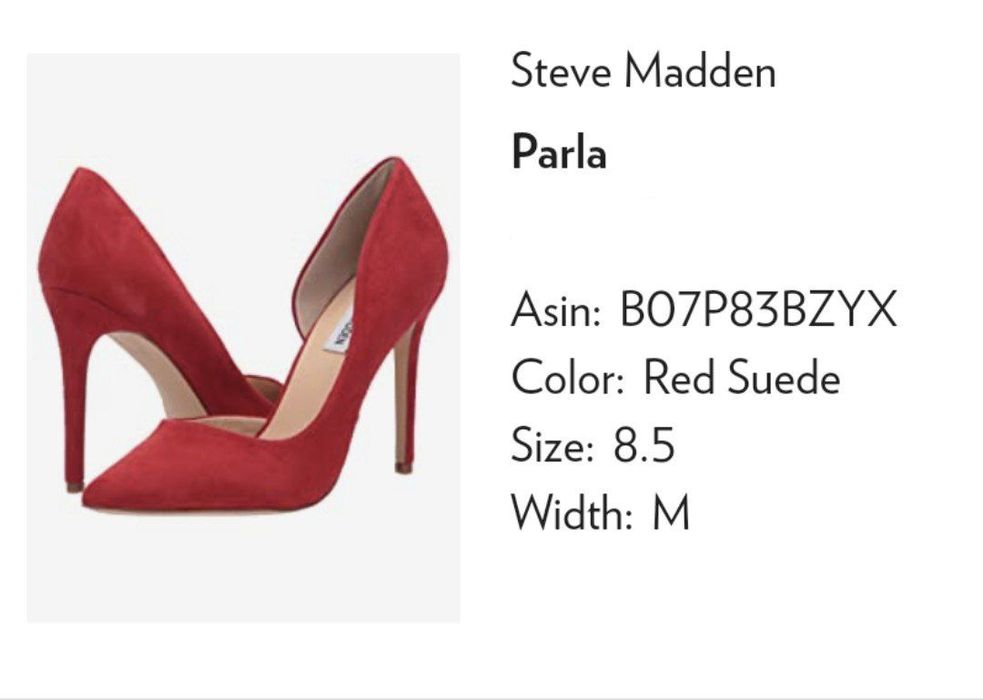Screen dimensions: 983x700
Task: Click the Width label text
Action: [572, 513]
